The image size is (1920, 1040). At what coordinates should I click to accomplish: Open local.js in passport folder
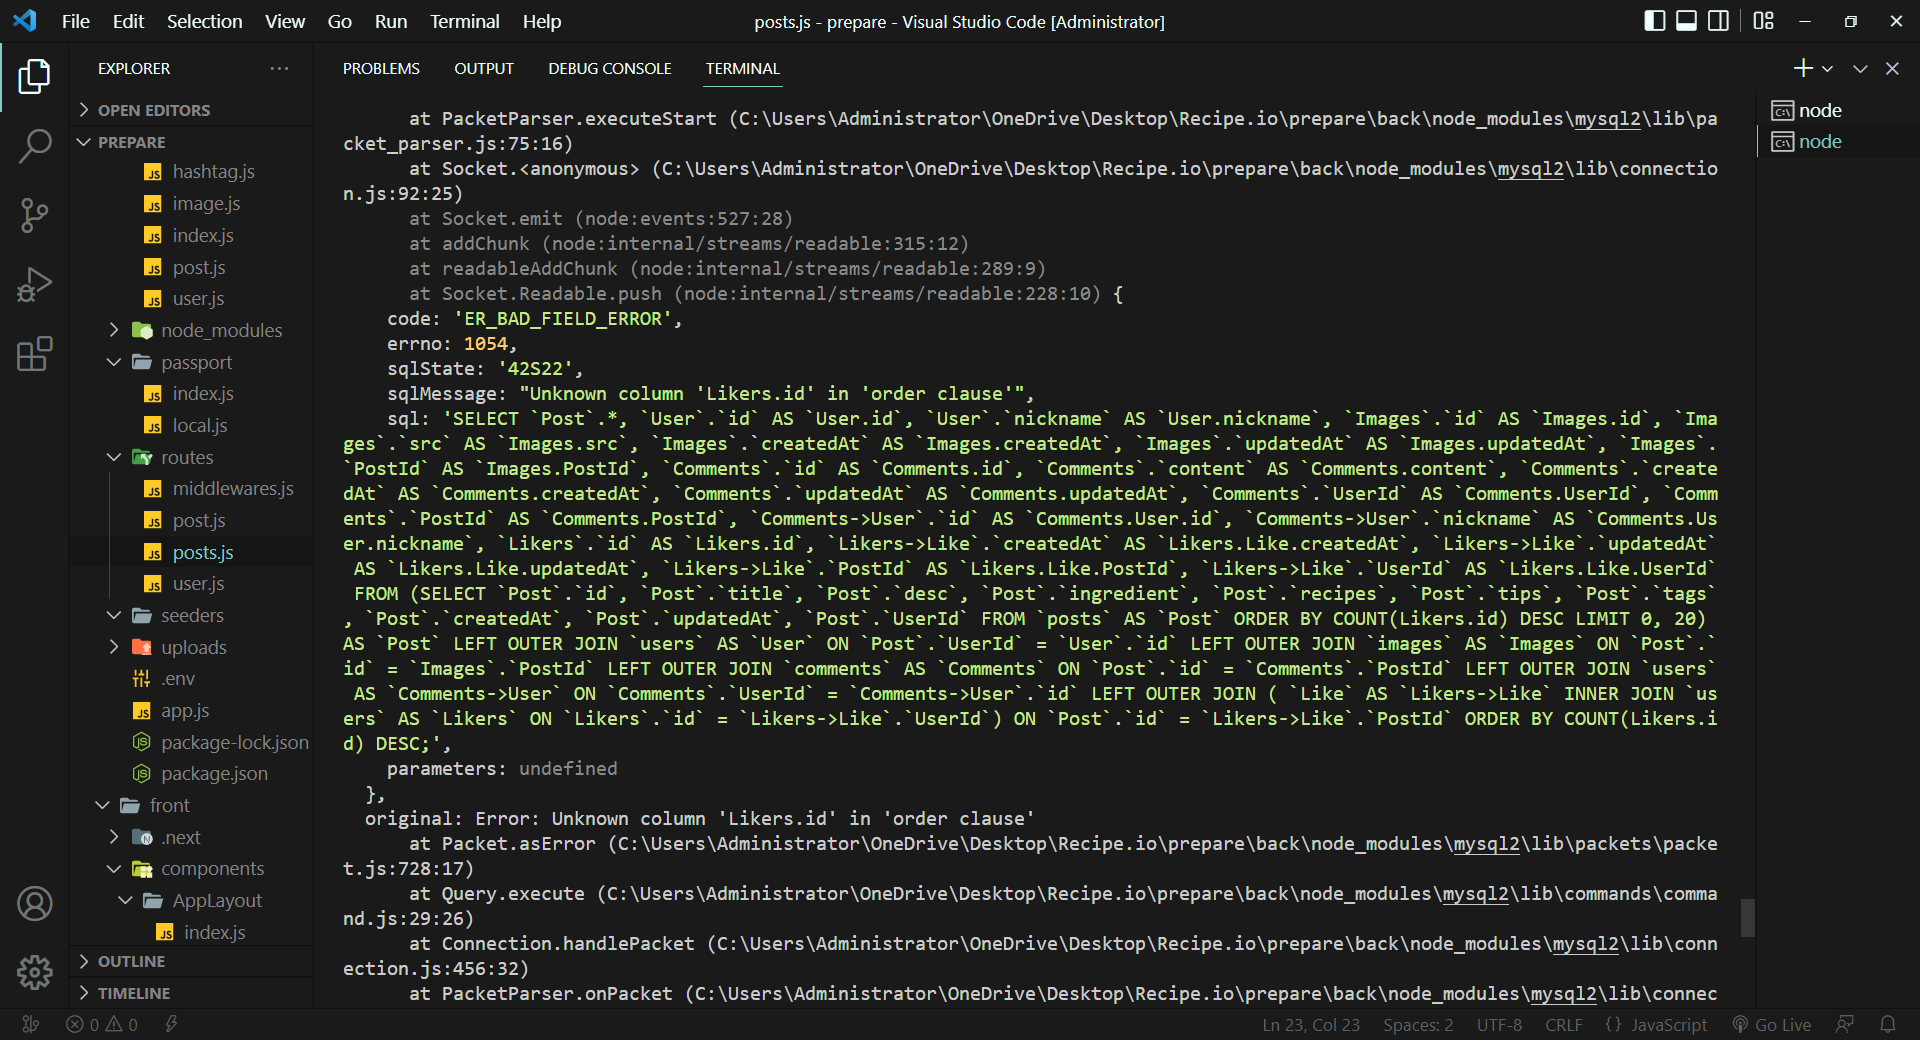click(199, 426)
